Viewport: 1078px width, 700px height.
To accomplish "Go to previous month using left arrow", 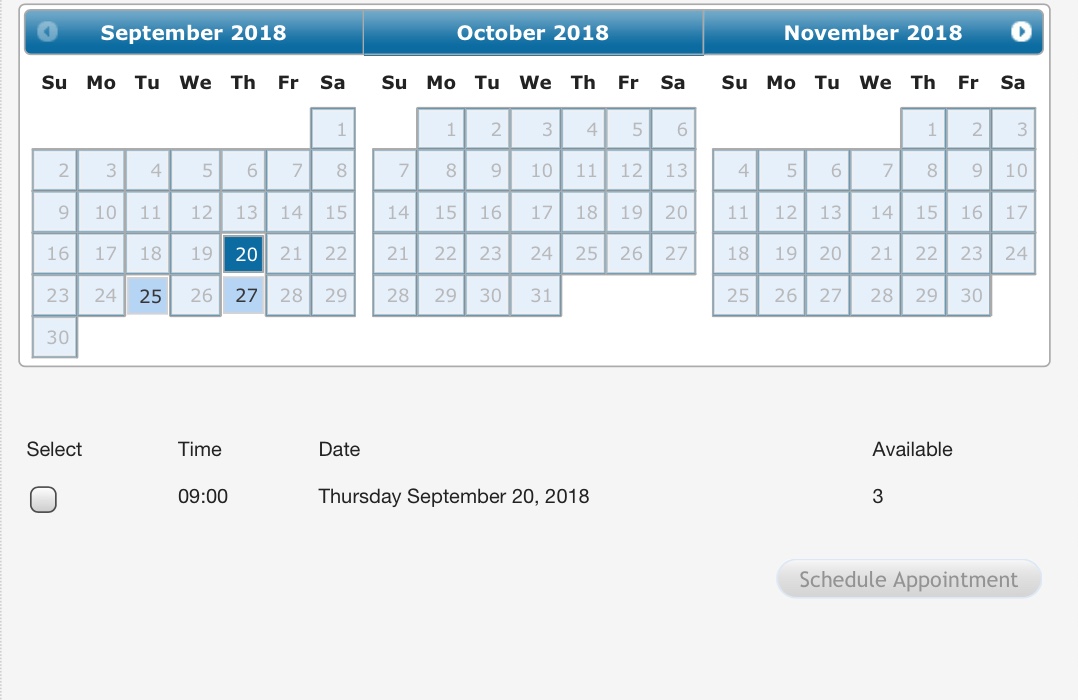I will tap(47, 32).
